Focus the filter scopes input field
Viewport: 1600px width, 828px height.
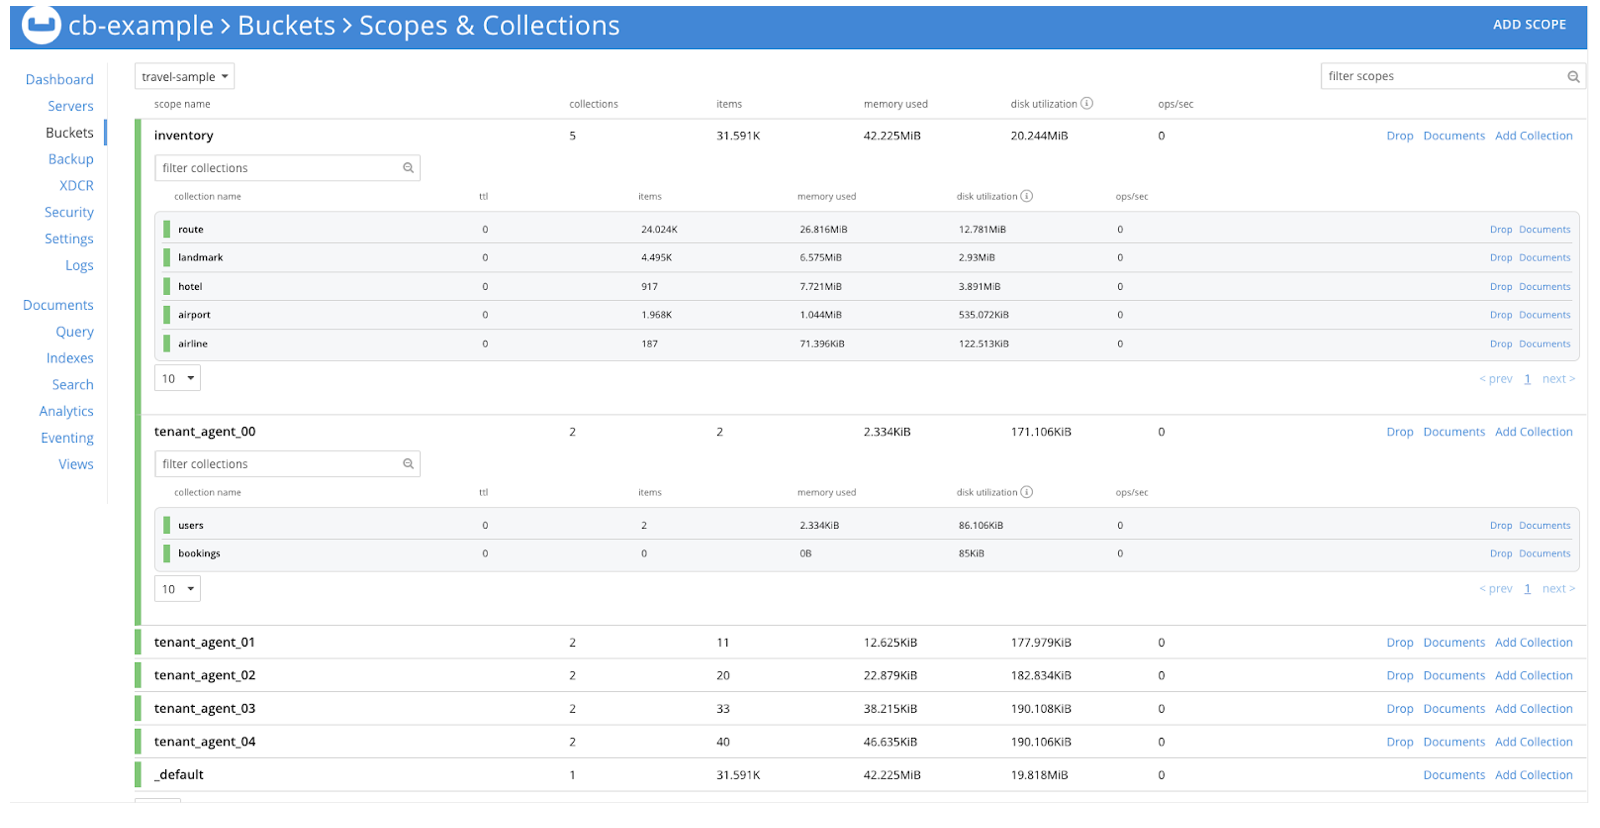(x=1440, y=77)
